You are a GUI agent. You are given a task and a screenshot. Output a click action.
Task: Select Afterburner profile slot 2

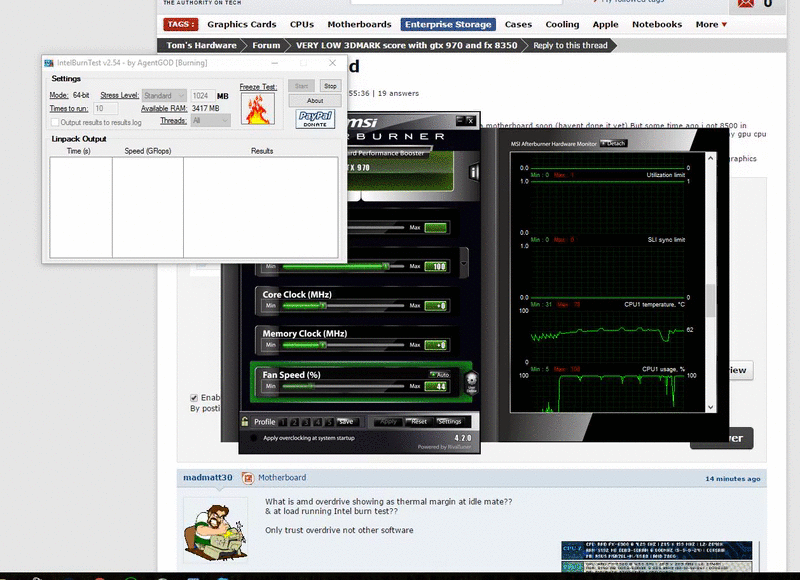click(x=294, y=422)
